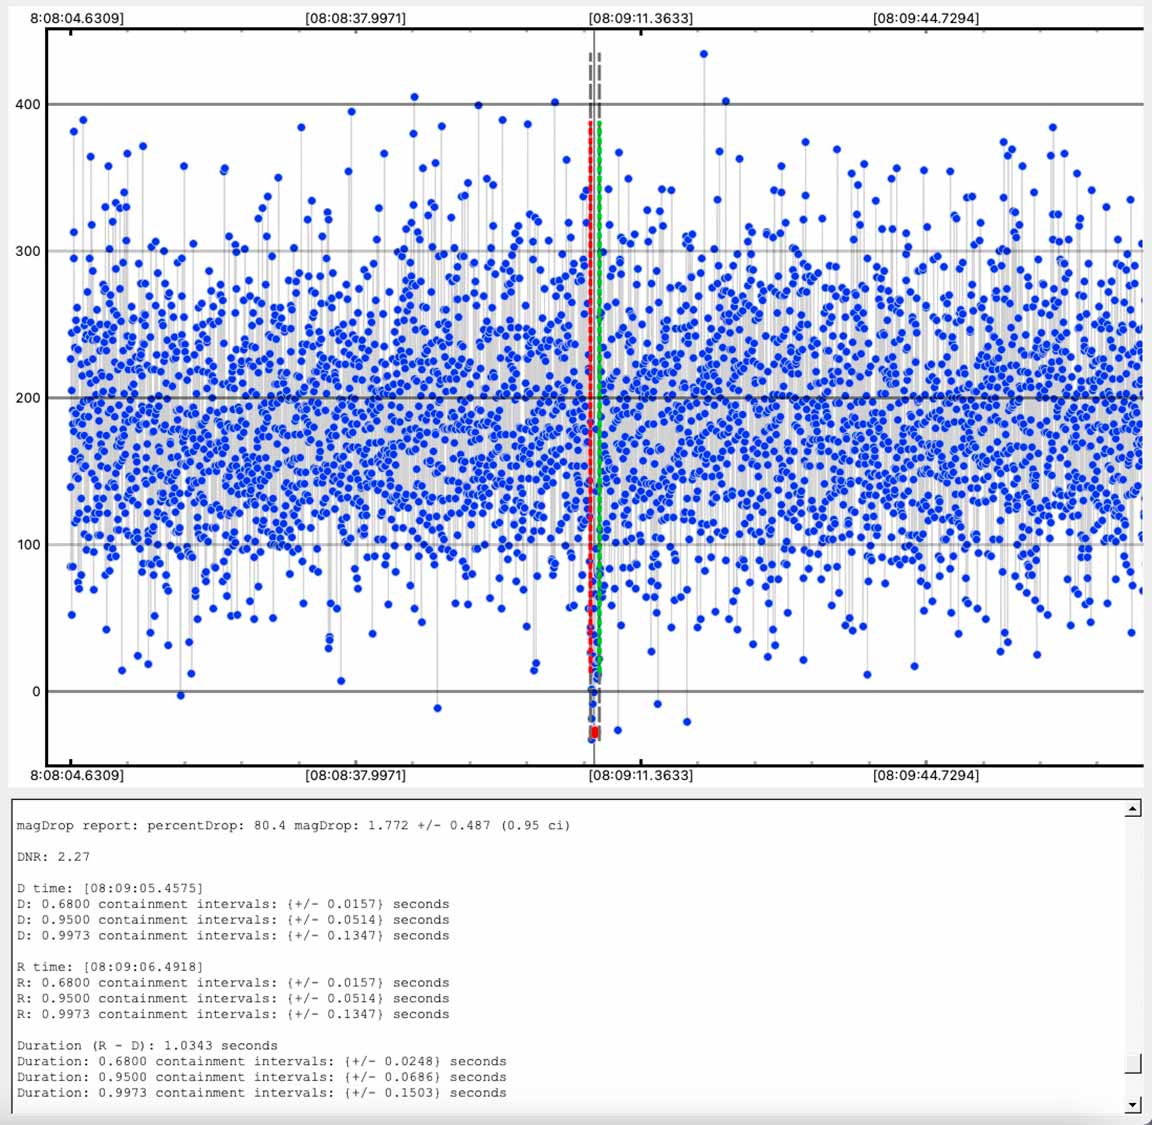The width and height of the screenshot is (1152, 1125).
Task: Click top axis label [08:09:11.3633]
Action: click(x=641, y=18)
